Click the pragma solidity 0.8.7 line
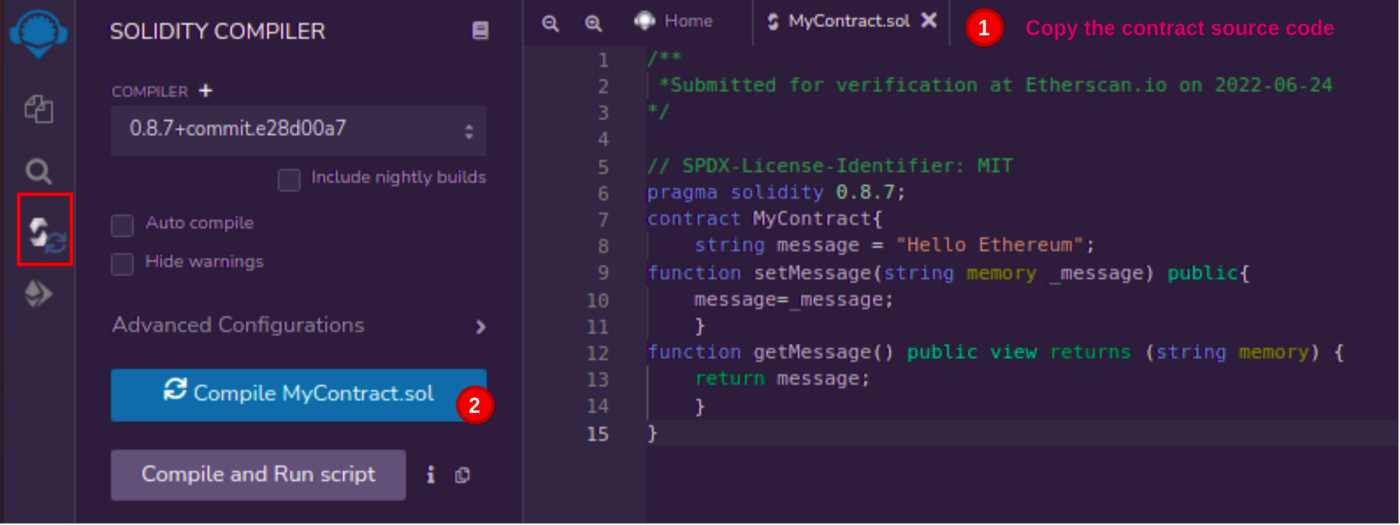The width and height of the screenshot is (1400, 525). click(x=776, y=192)
